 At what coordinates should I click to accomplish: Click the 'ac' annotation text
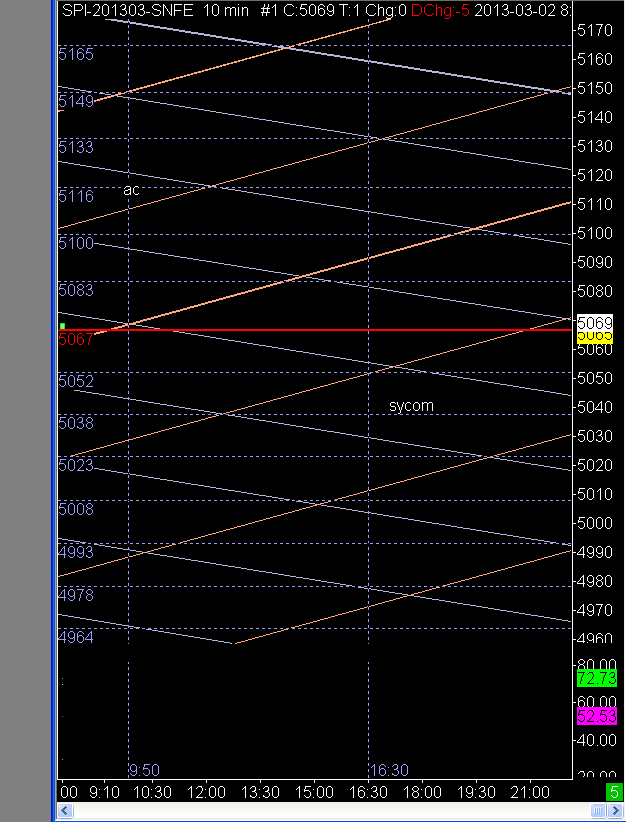coord(131,190)
